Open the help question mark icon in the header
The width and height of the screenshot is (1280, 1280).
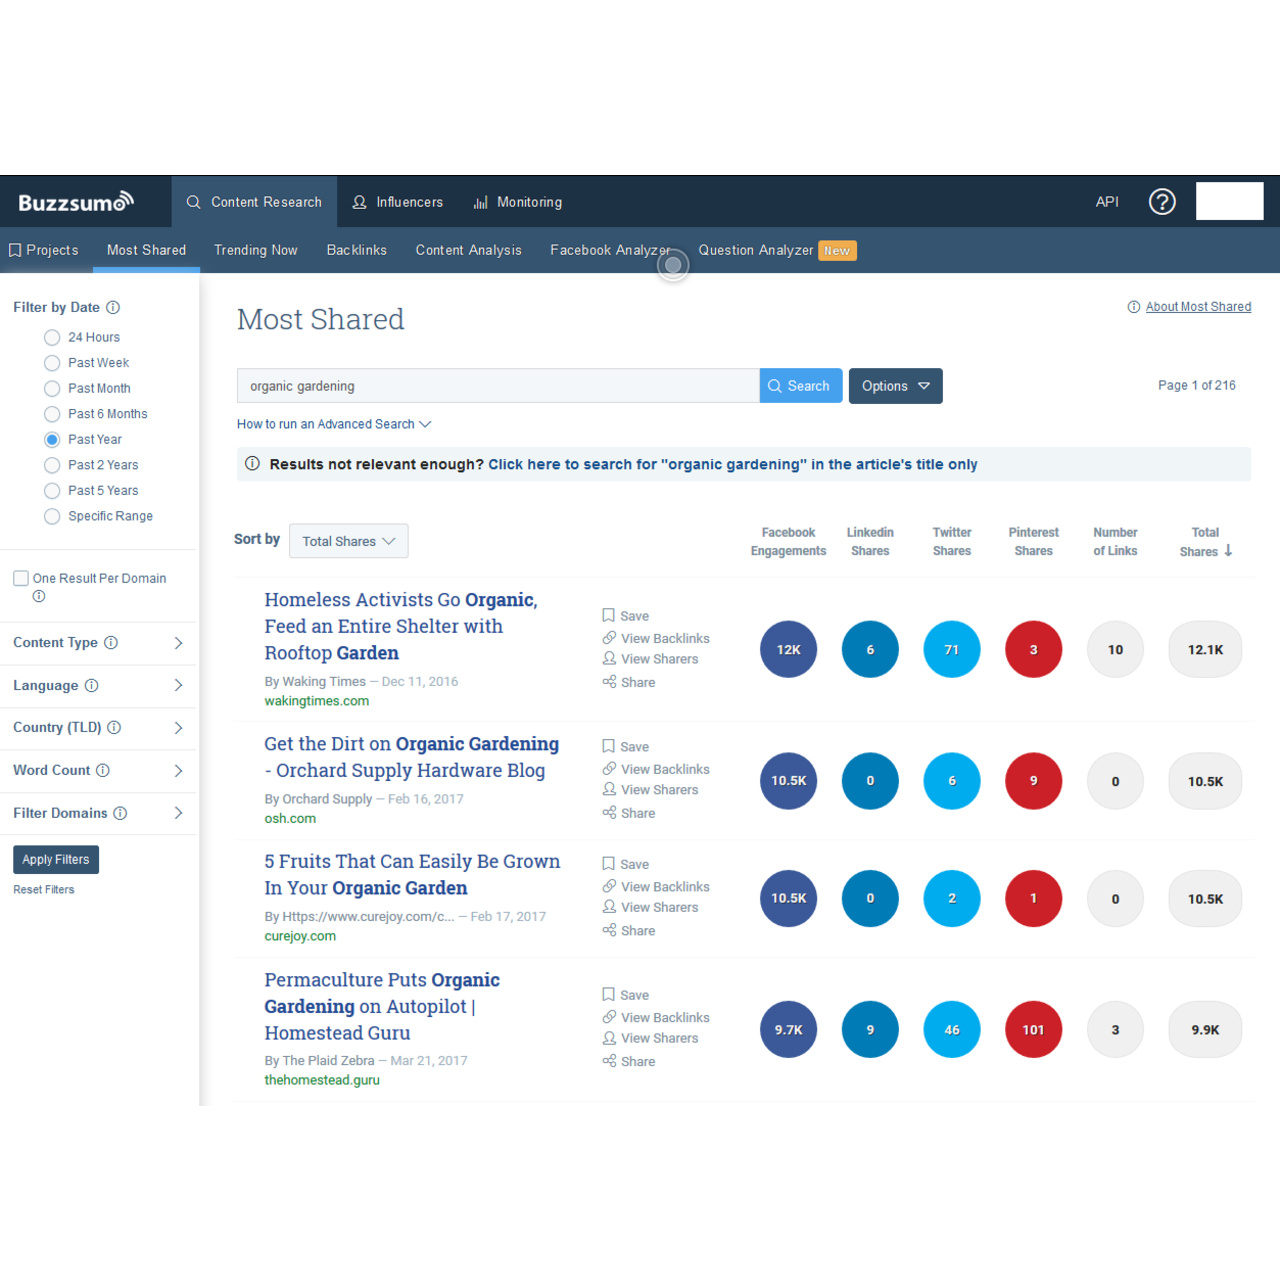tap(1162, 202)
